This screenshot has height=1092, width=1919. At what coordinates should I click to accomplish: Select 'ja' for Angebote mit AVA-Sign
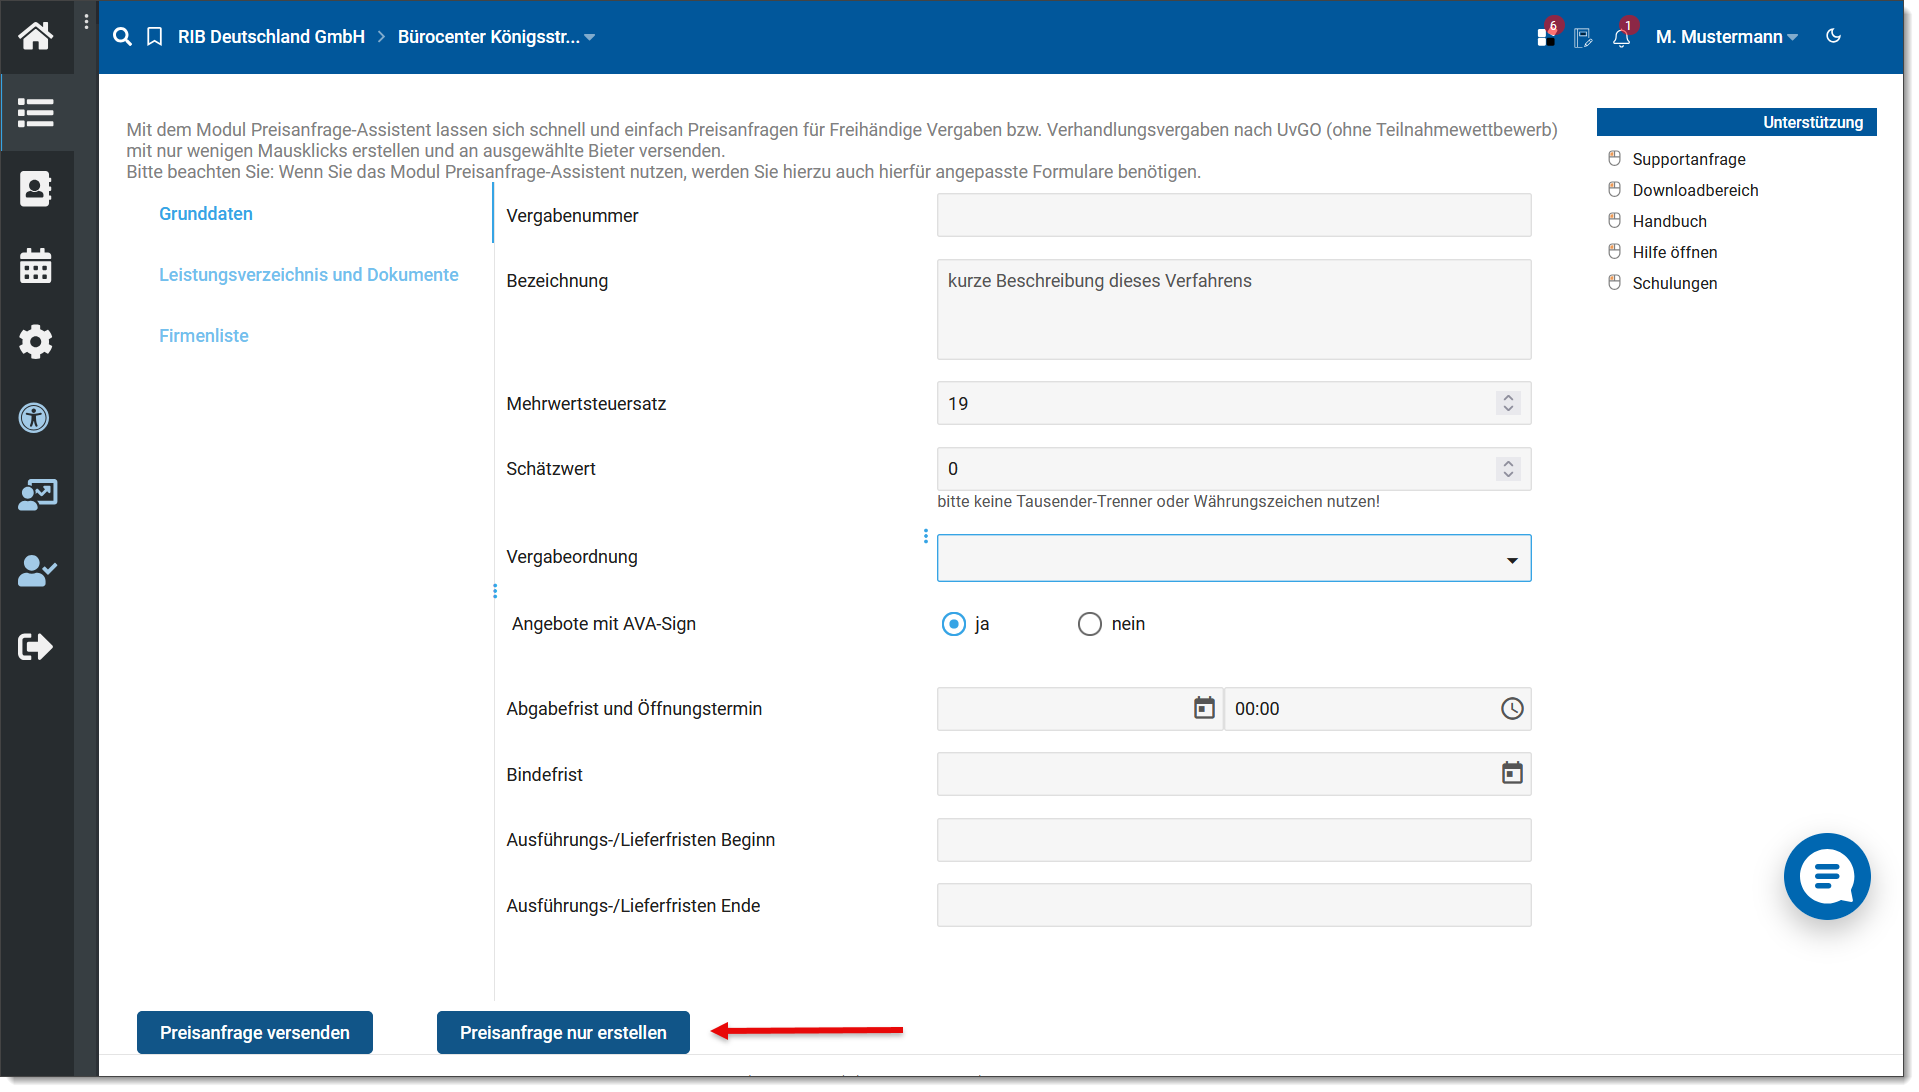(x=954, y=624)
